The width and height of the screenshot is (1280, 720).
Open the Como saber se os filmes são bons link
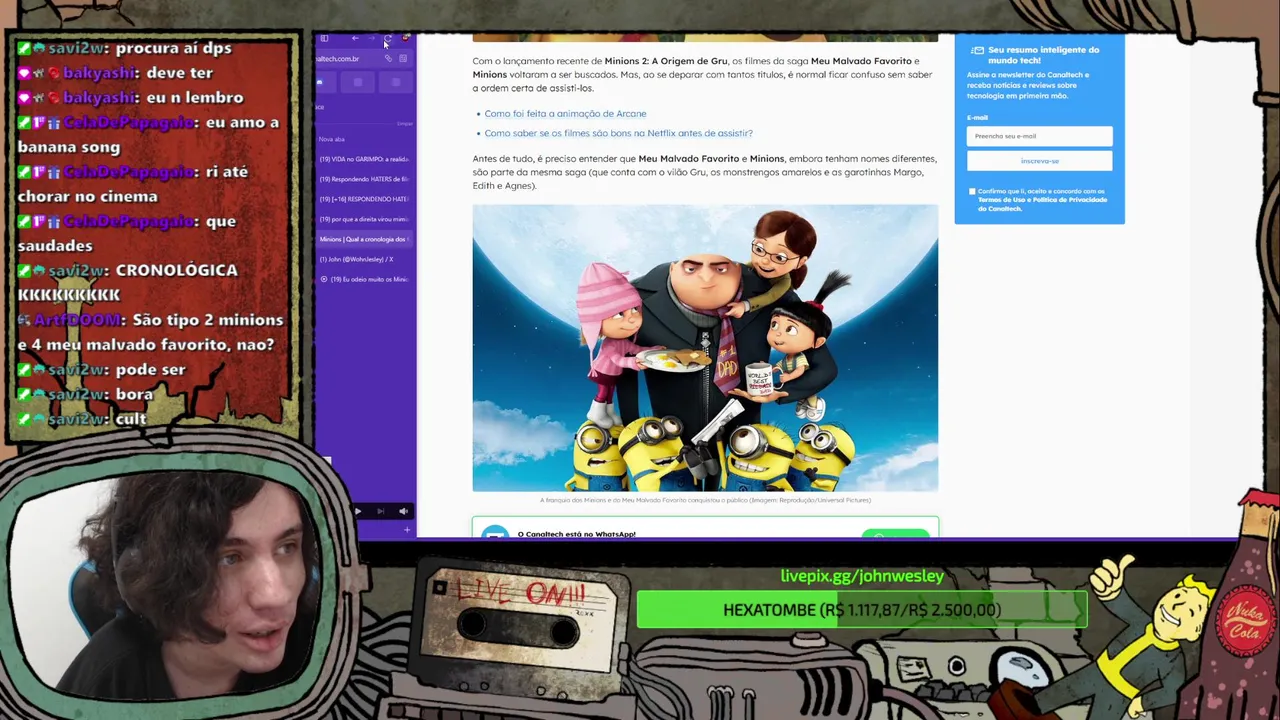click(x=618, y=133)
